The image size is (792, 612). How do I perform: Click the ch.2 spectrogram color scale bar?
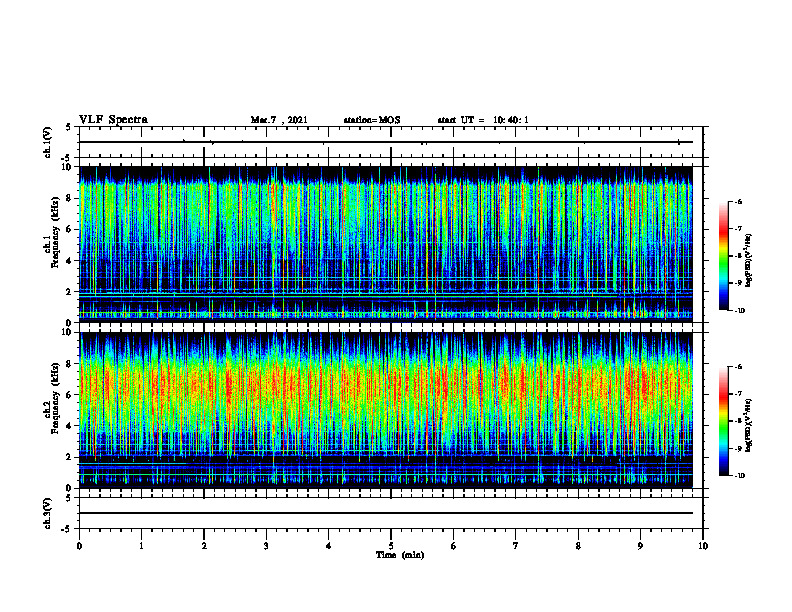point(723,421)
